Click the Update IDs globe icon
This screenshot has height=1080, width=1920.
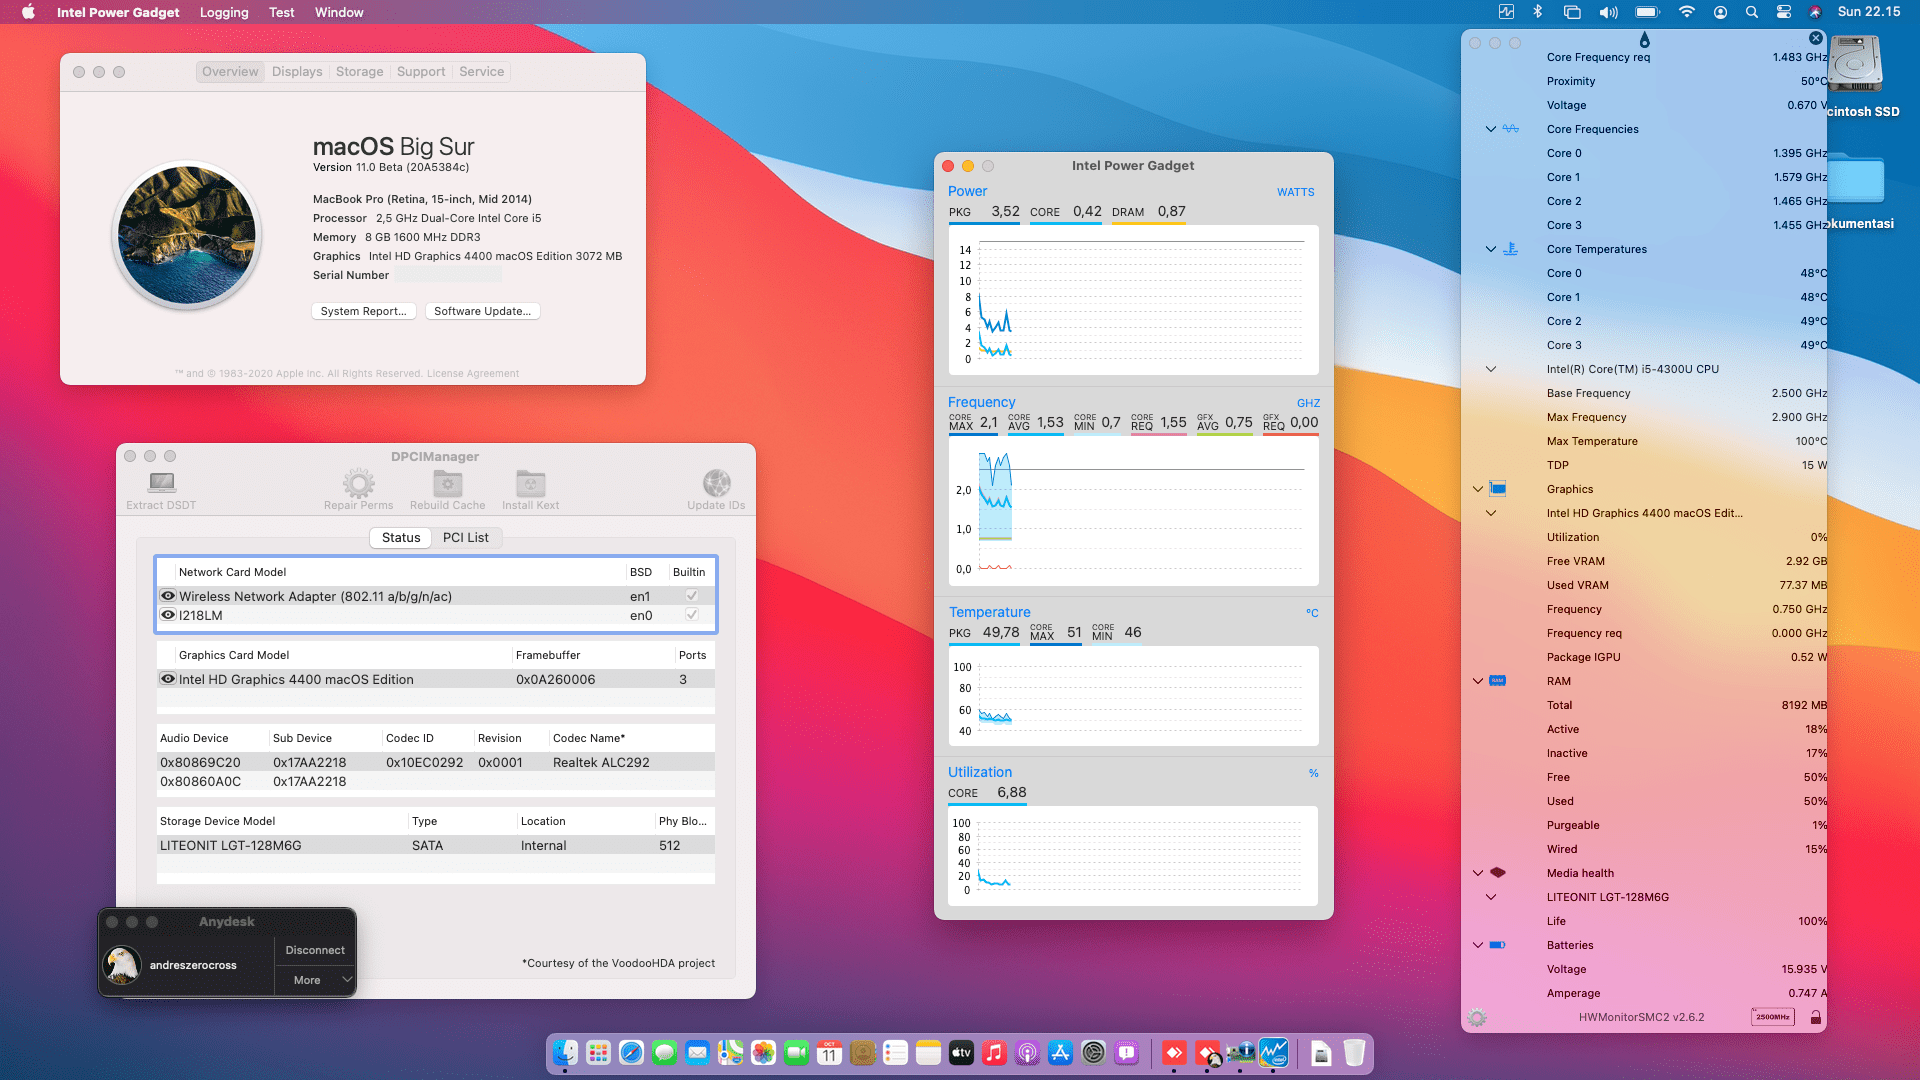coord(716,483)
